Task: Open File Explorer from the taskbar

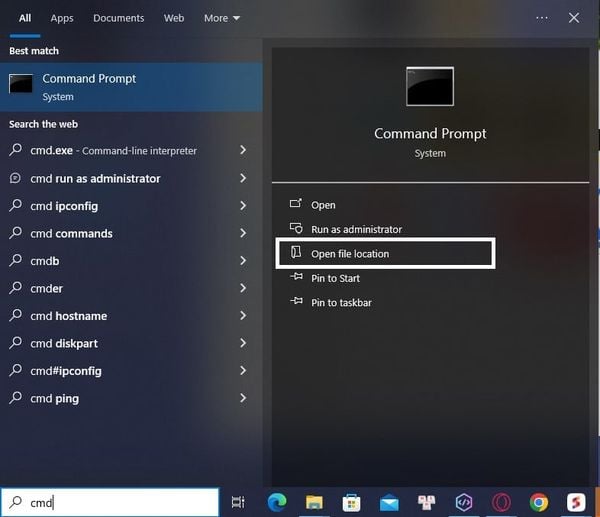Action: [x=314, y=502]
